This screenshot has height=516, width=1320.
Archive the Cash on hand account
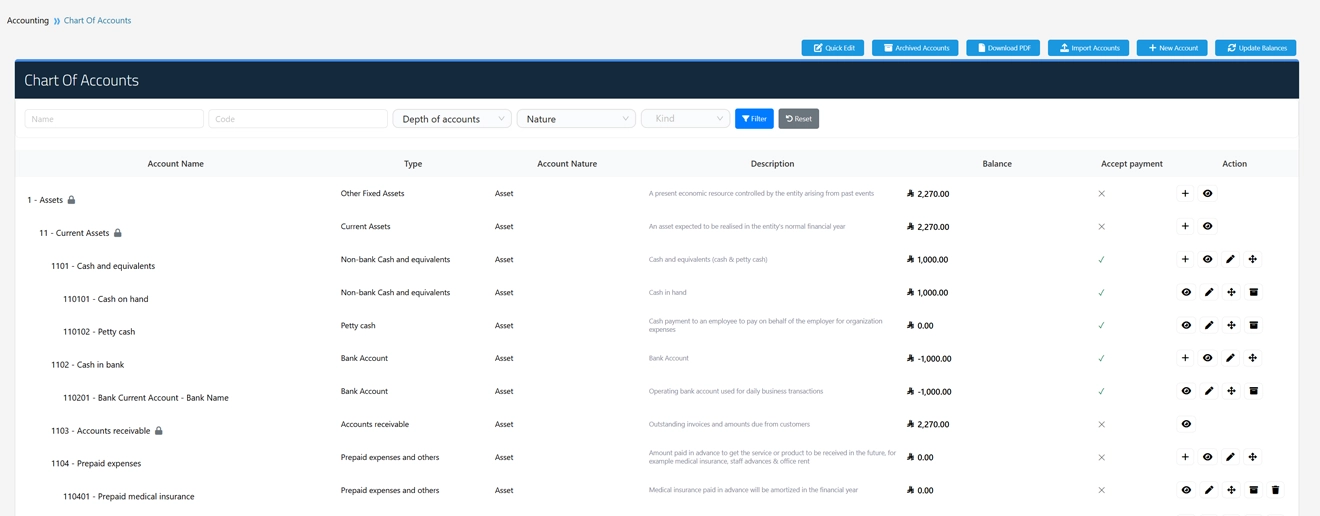[1253, 293]
